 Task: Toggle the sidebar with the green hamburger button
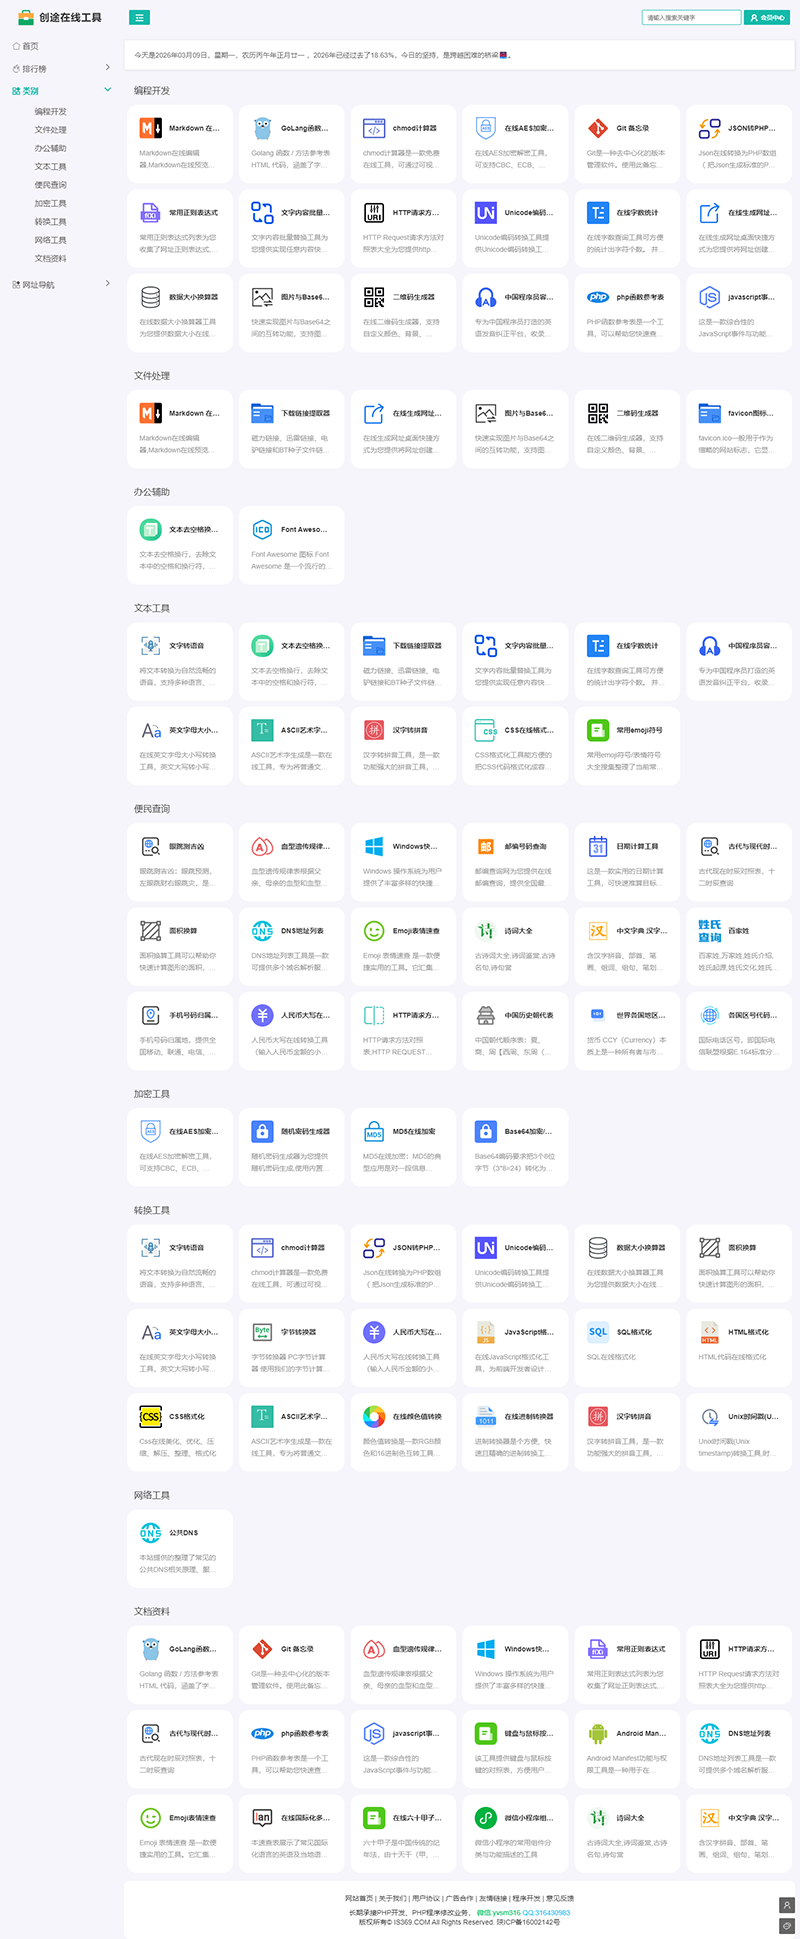click(x=140, y=17)
